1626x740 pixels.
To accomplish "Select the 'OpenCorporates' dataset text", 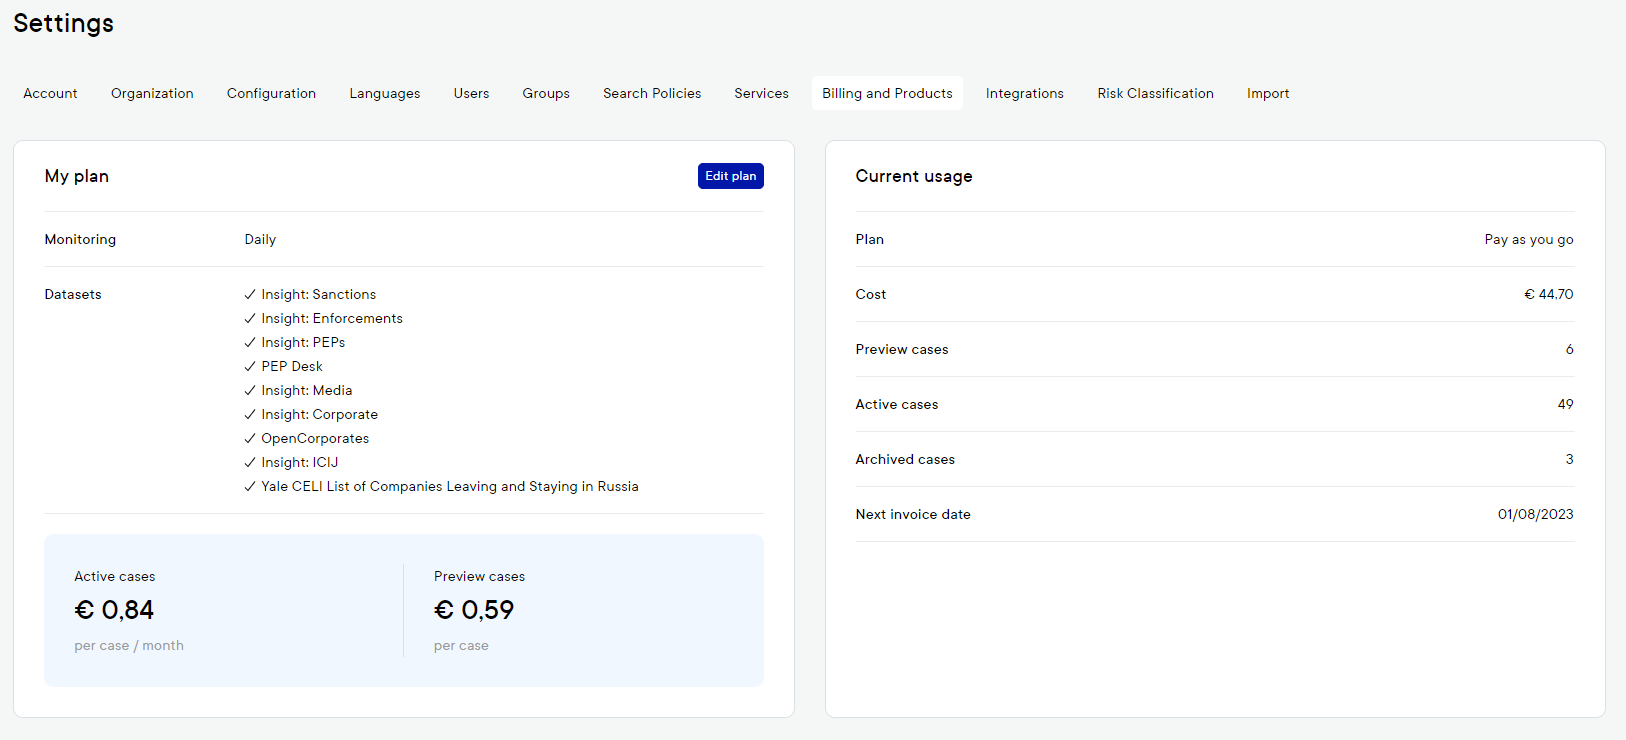I will (x=315, y=438).
